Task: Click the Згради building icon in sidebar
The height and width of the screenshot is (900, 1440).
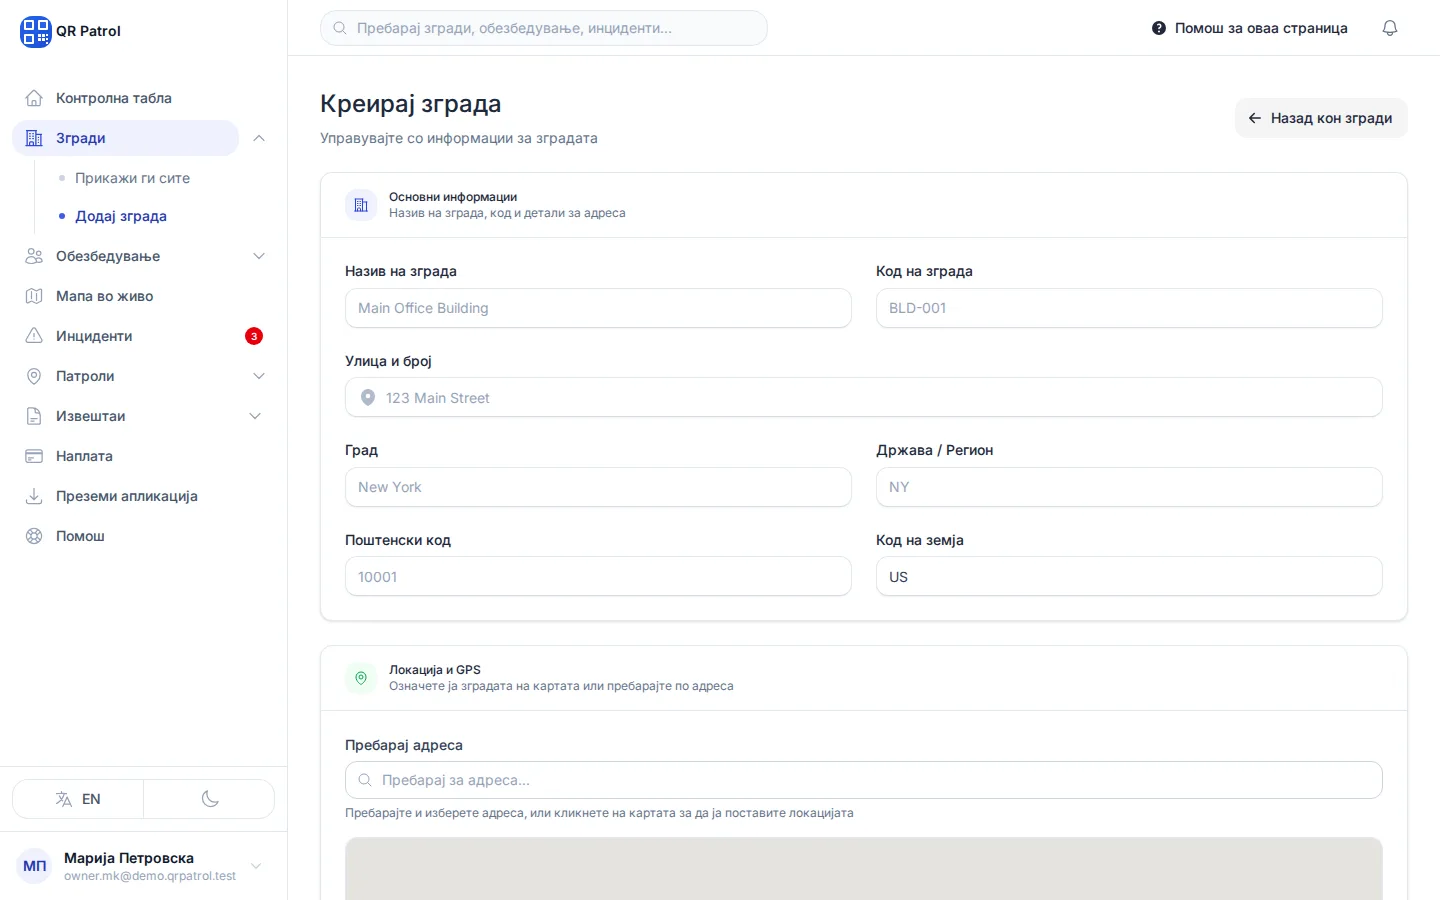Action: click(x=34, y=138)
